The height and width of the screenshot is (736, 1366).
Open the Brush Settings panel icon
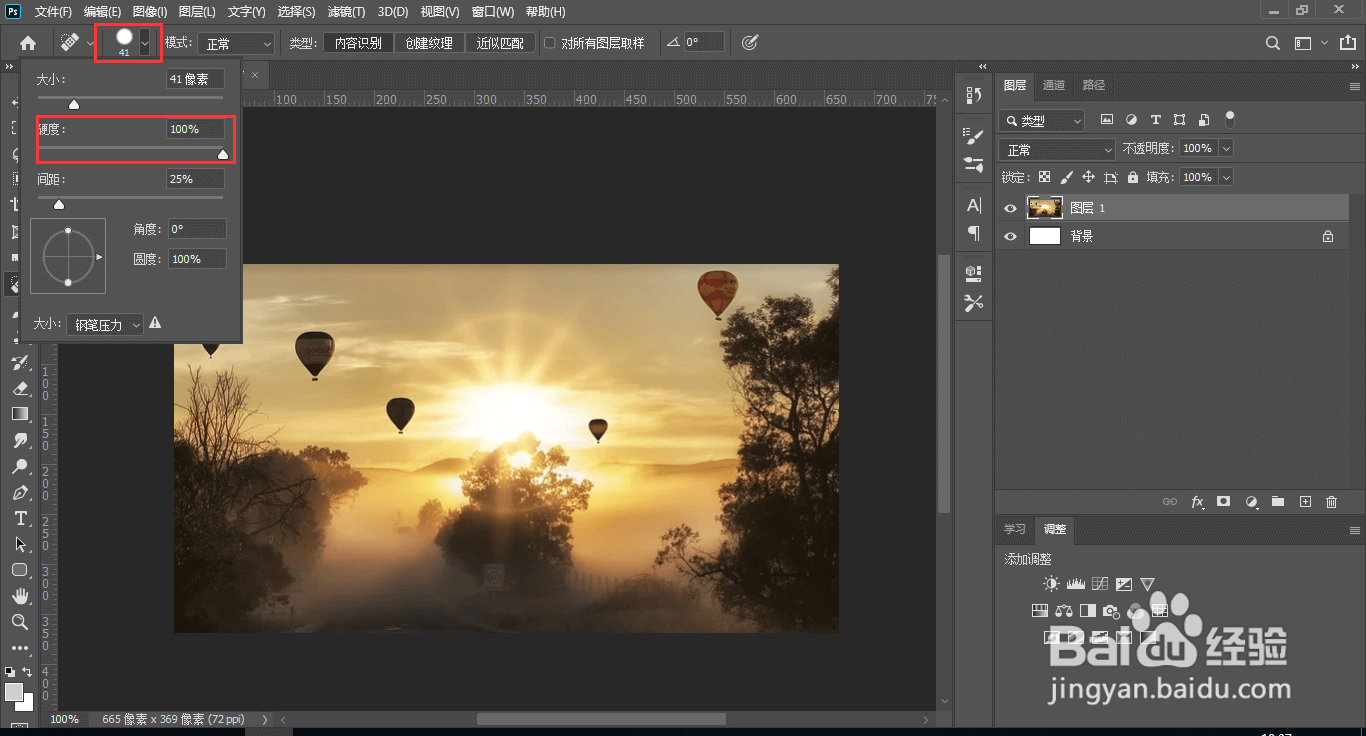point(974,138)
